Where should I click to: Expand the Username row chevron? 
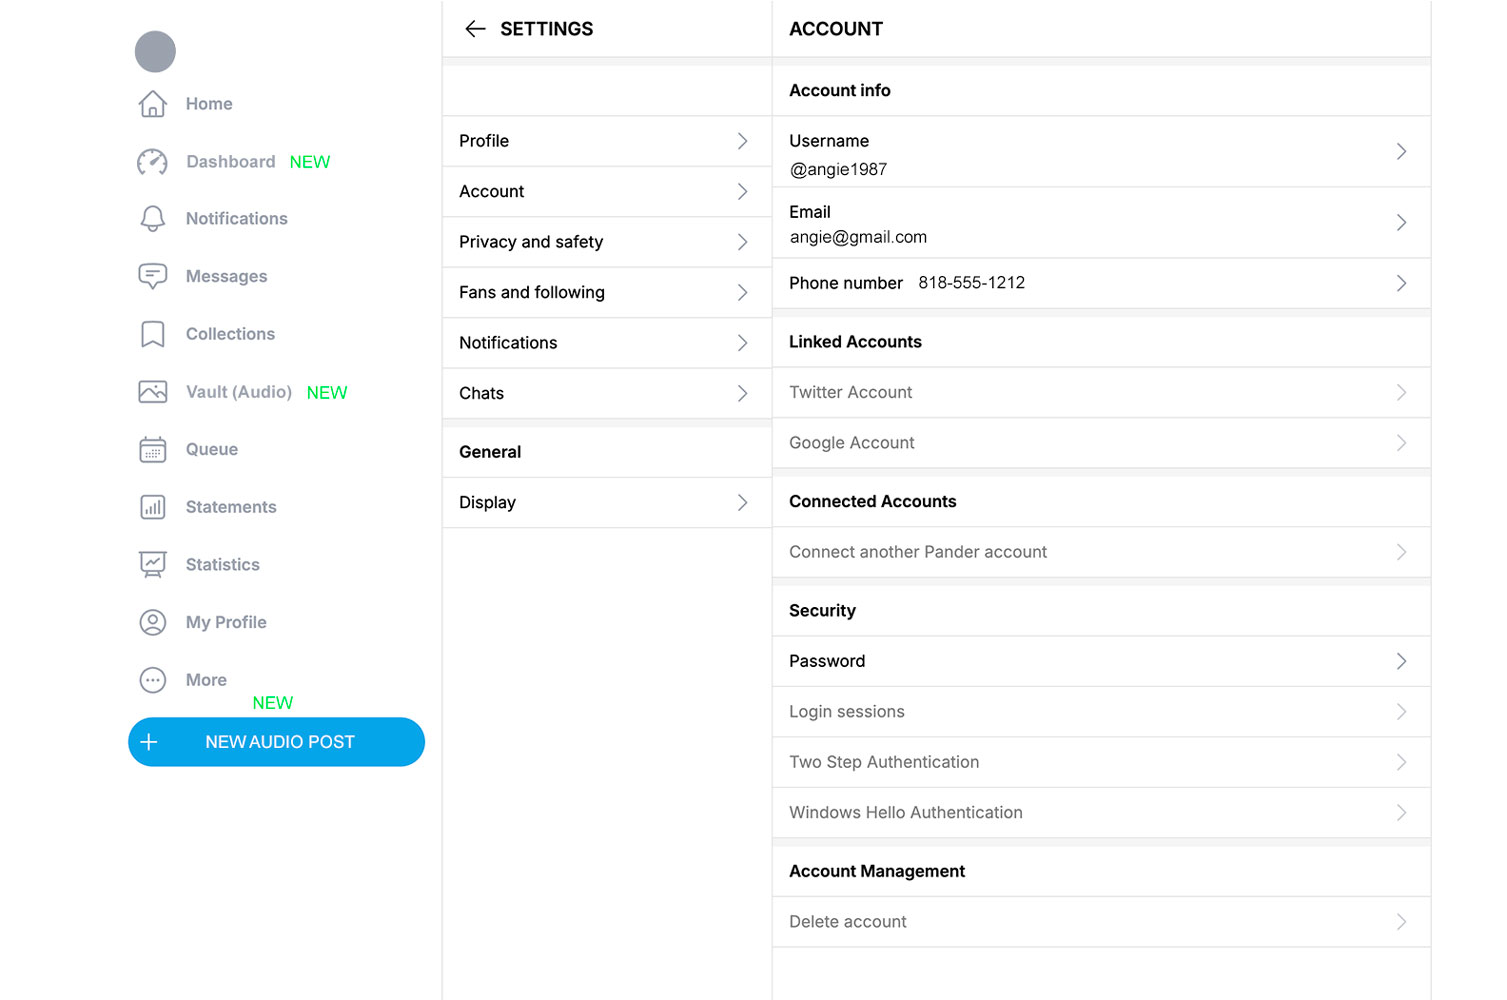point(1401,152)
